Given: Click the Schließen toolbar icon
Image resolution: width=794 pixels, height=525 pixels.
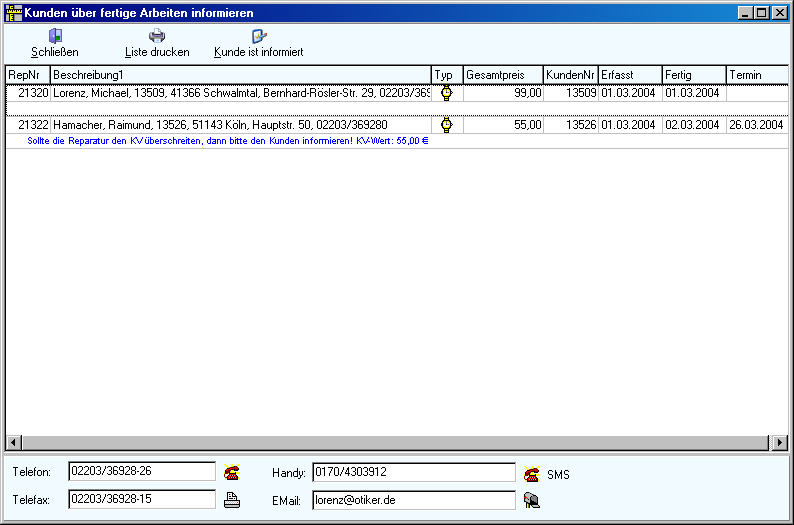Looking at the screenshot, I should point(55,36).
